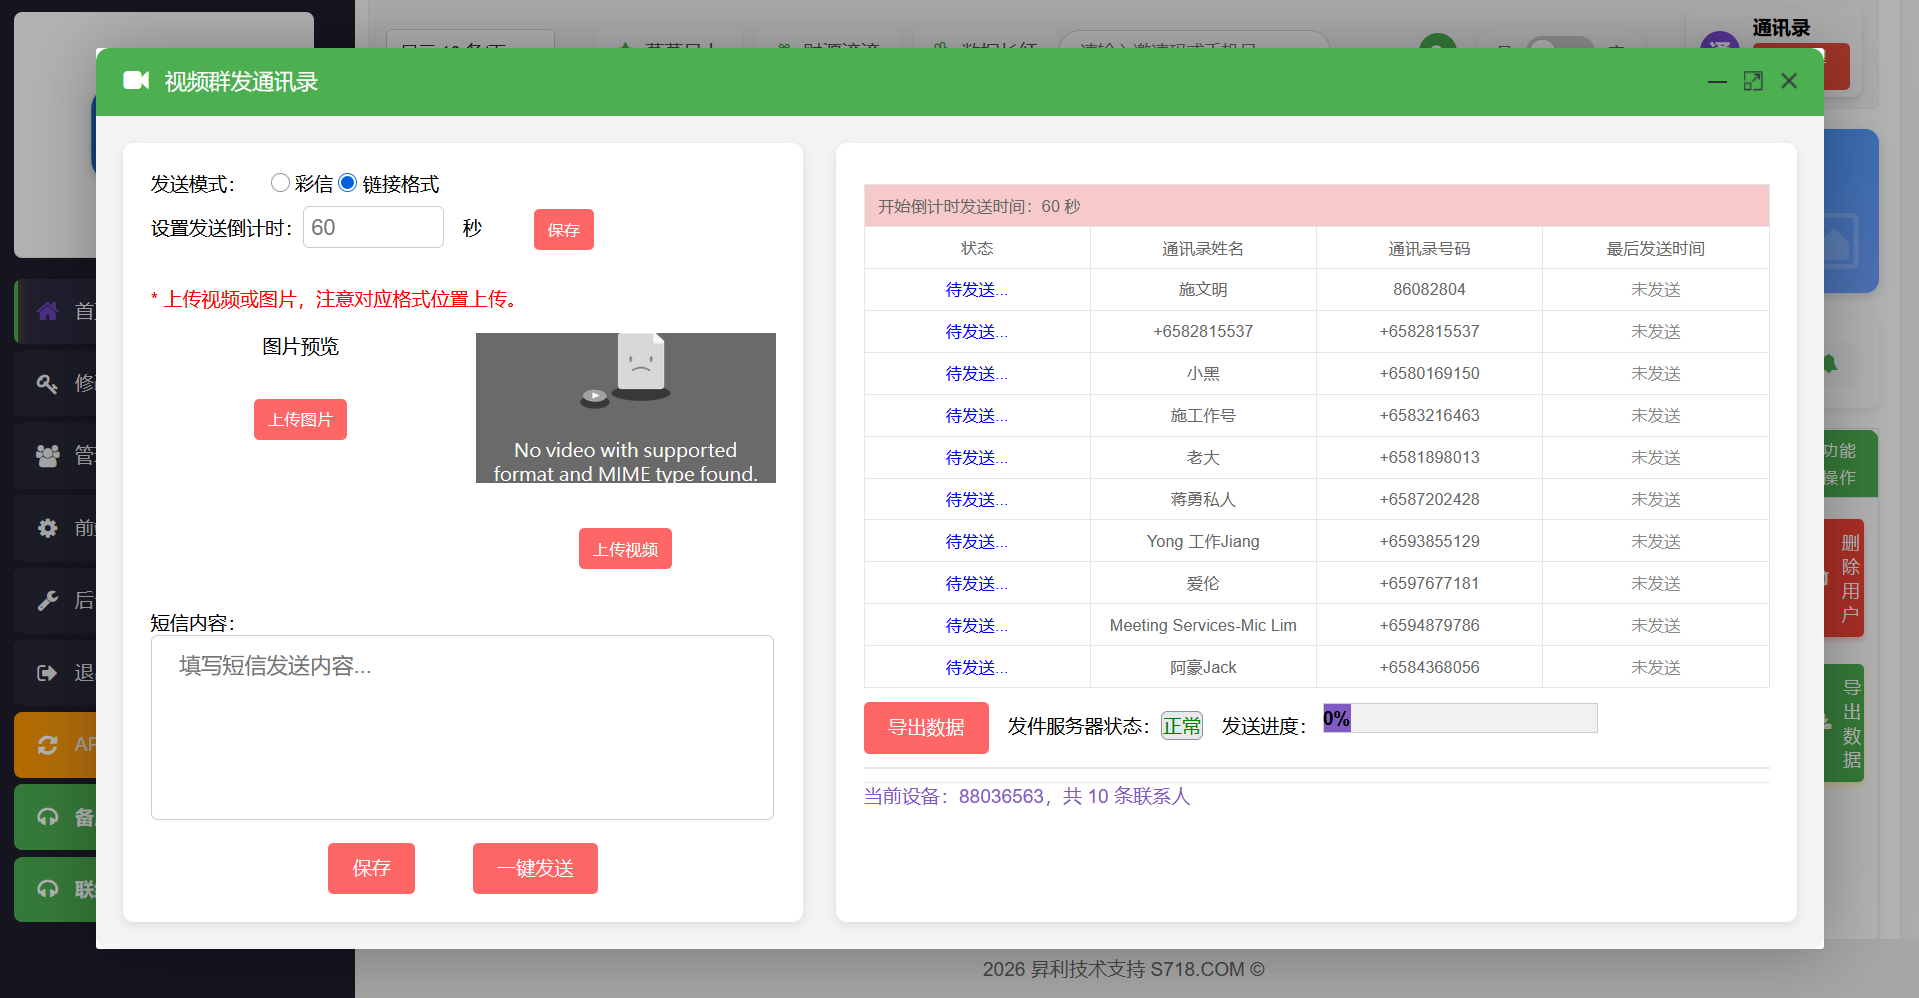This screenshot has height=998, width=1919.
Task: Click the wrench icon in the sidebar
Action: point(47,600)
